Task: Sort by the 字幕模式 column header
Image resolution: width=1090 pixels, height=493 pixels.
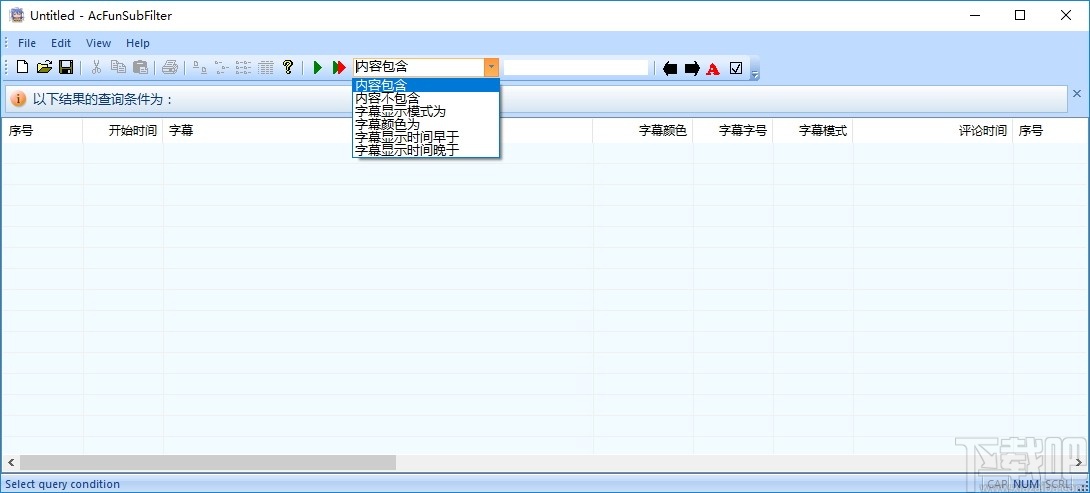Action: pyautogui.click(x=813, y=131)
